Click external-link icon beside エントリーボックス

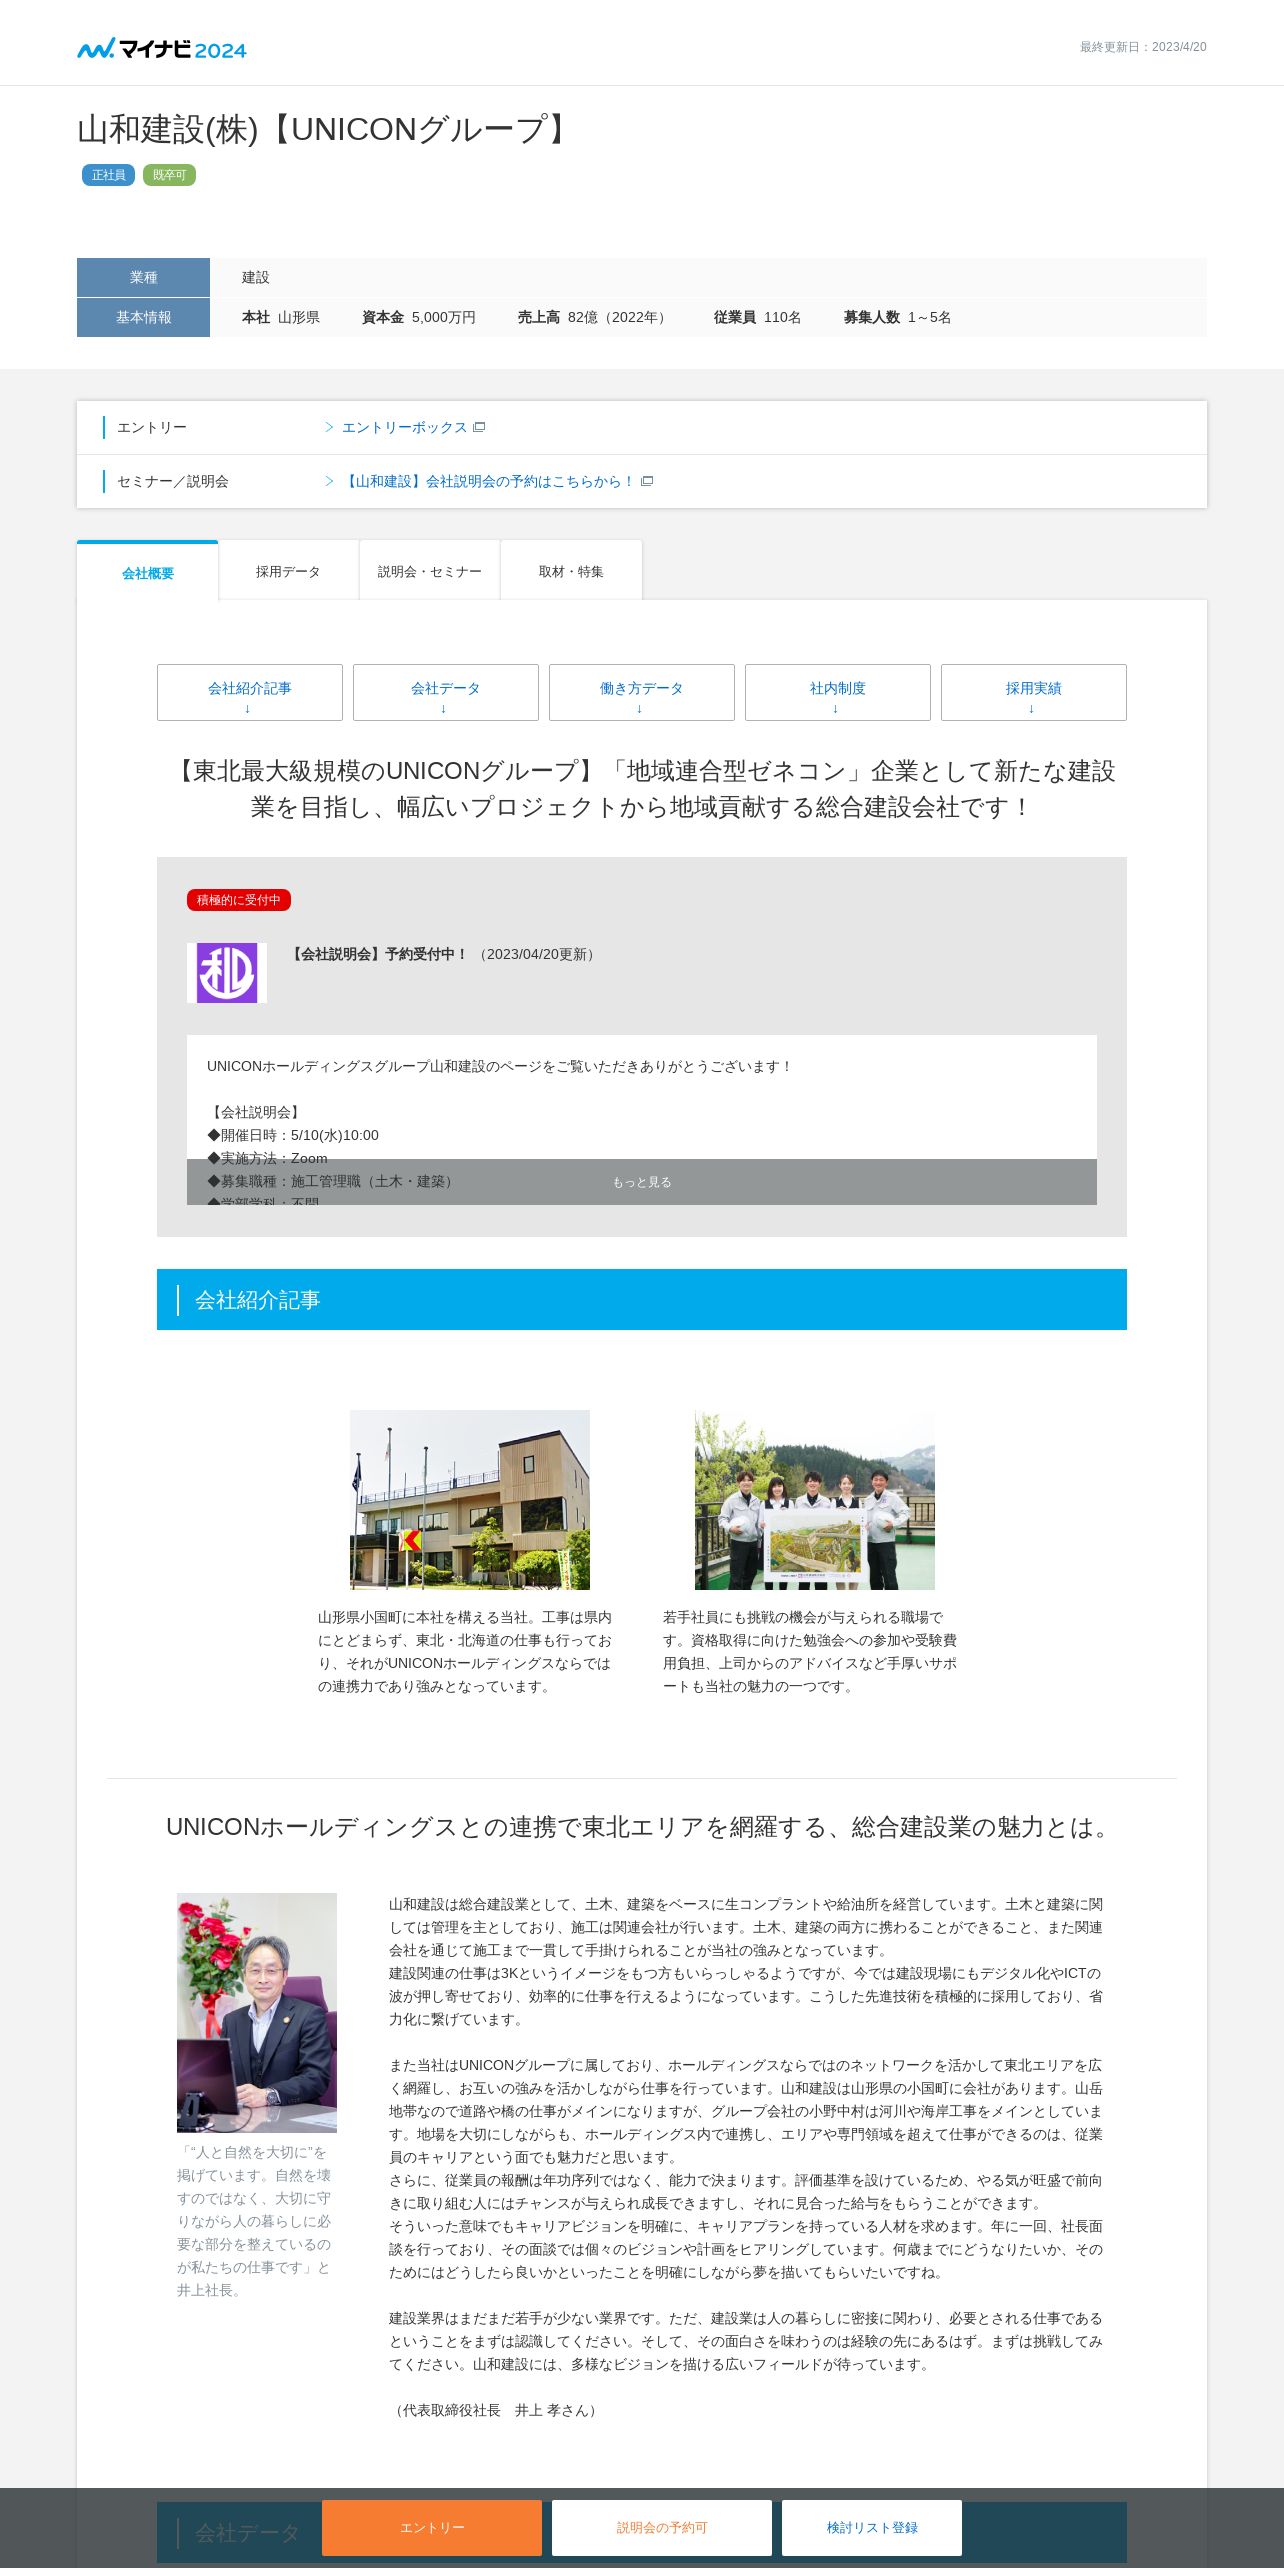pos(479,427)
